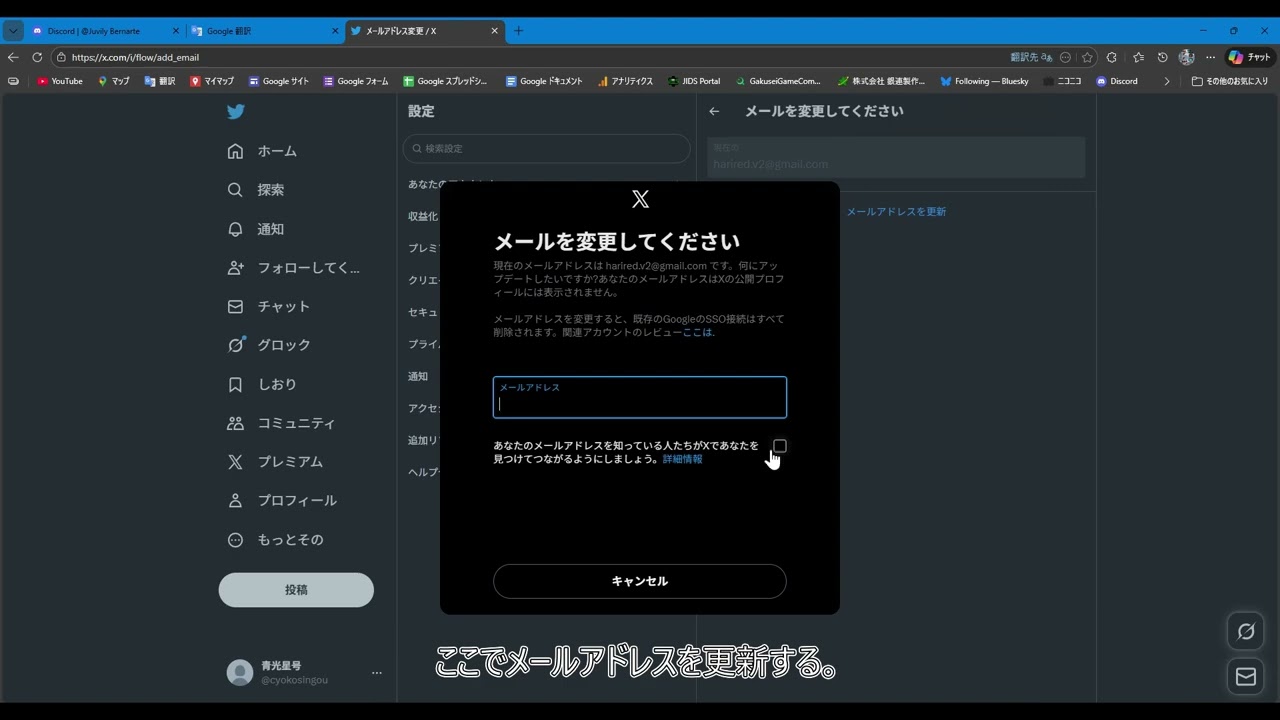Click the 検索設定 search field

tap(547, 149)
